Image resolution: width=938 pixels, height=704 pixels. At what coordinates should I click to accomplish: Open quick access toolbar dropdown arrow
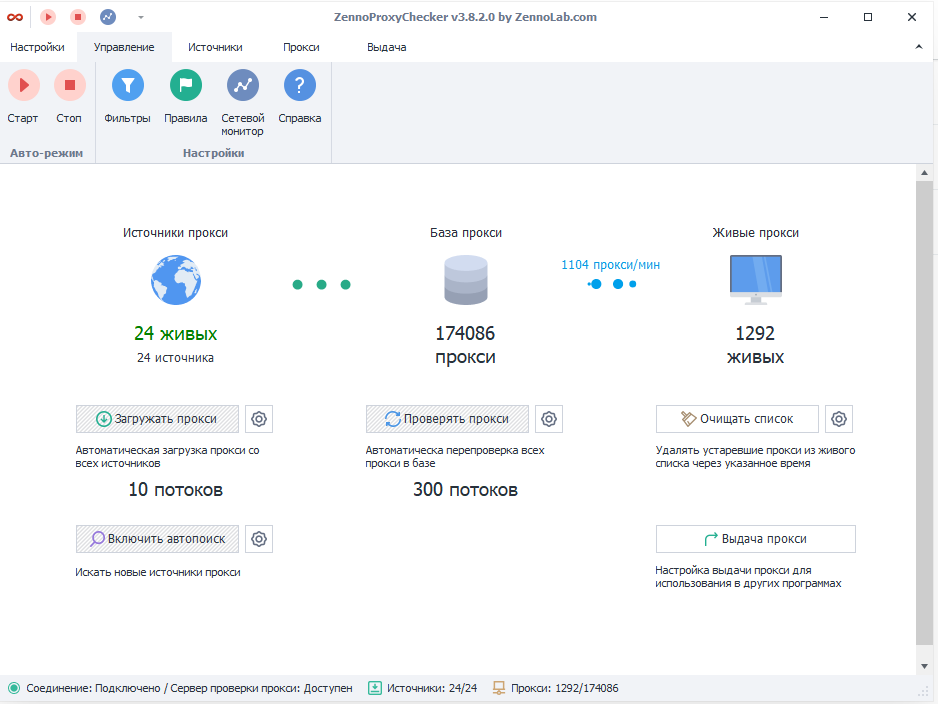[141, 17]
